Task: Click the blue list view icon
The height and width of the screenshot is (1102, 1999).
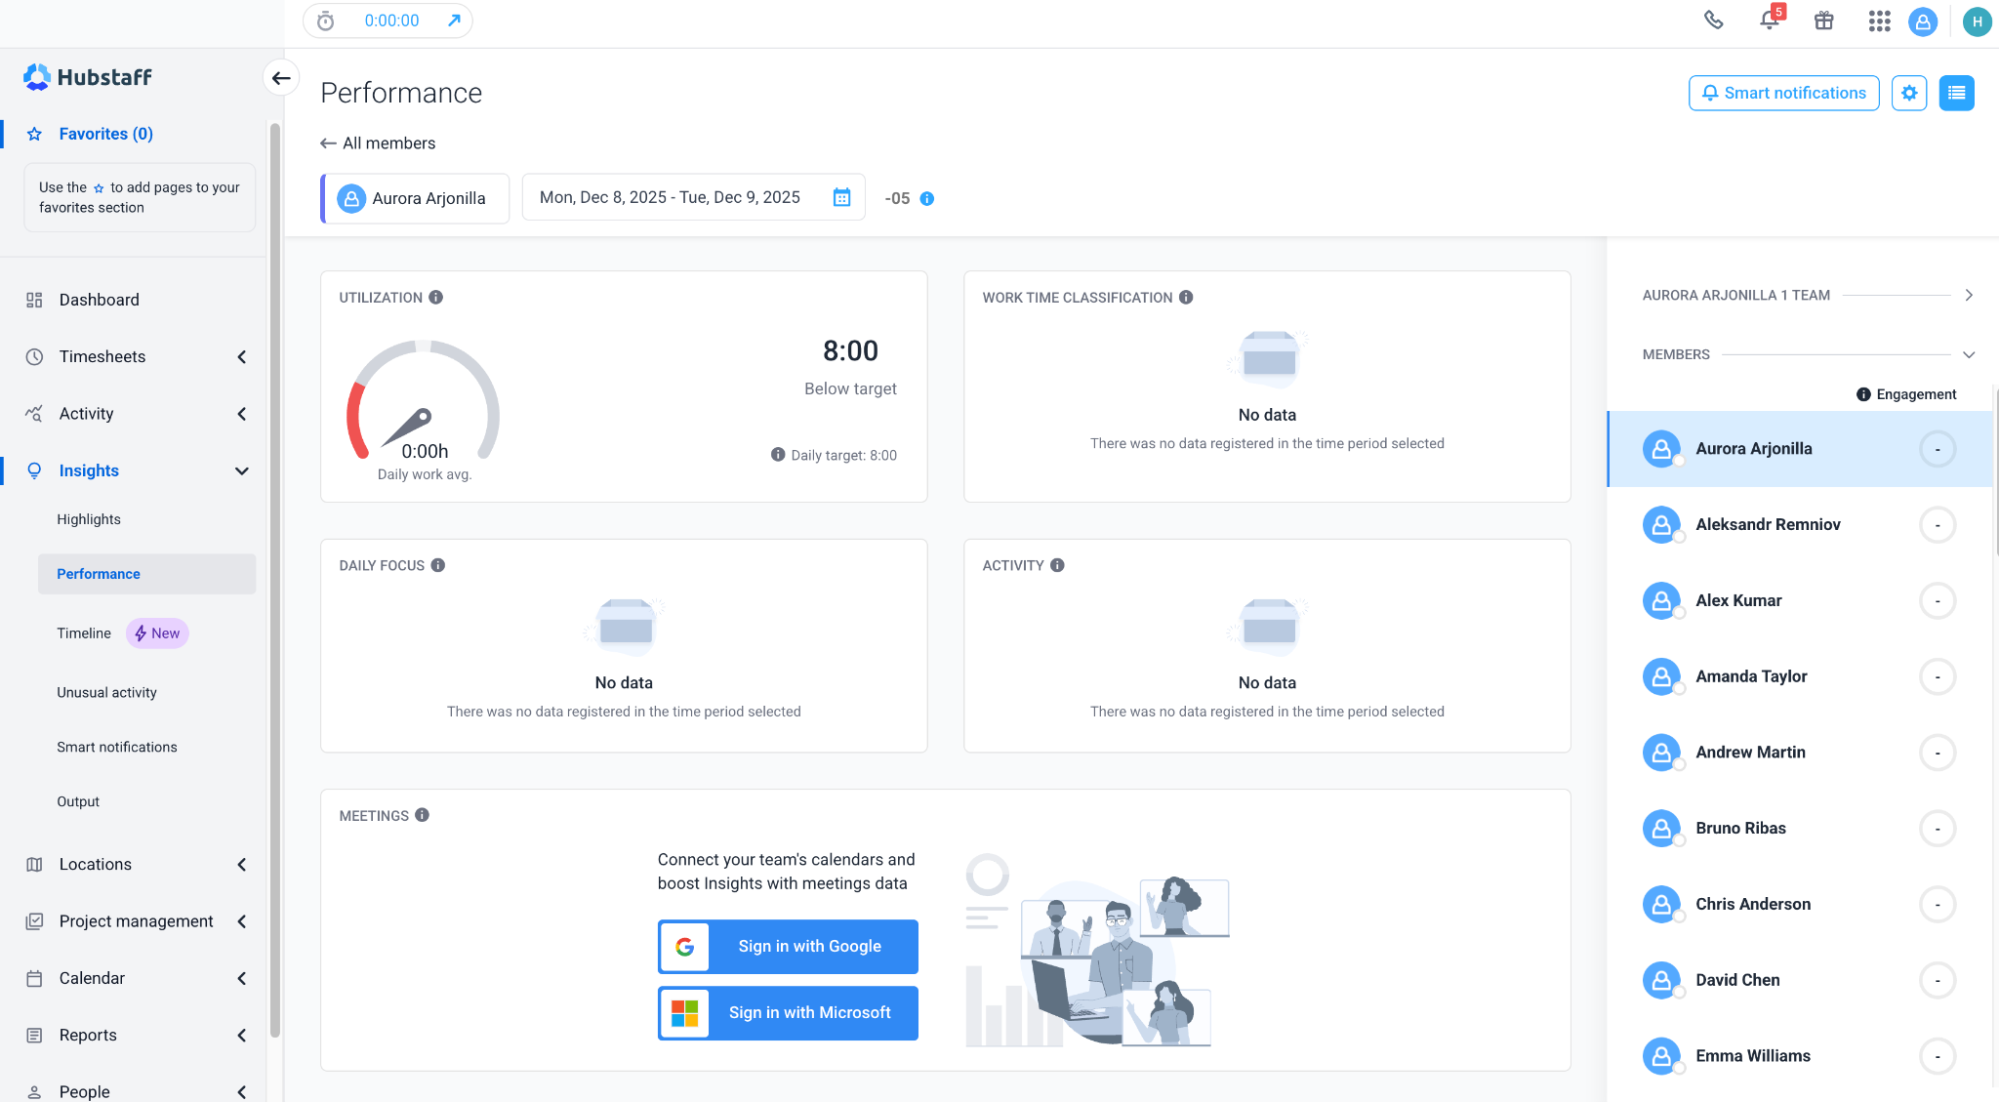Action: pos(1955,93)
